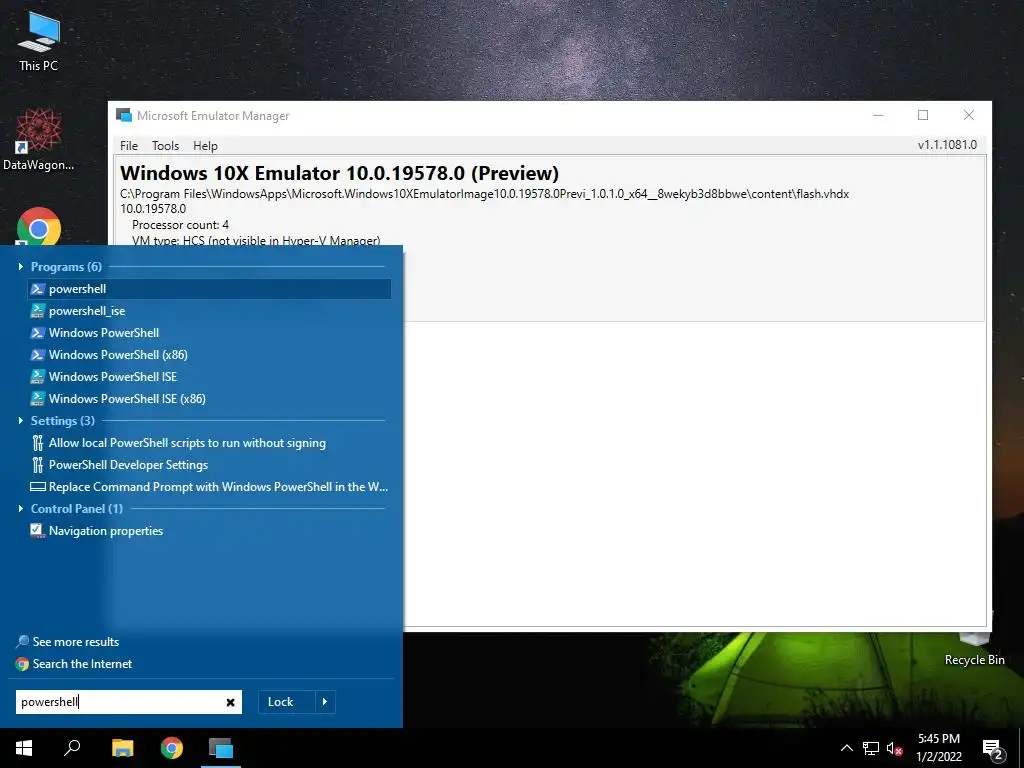Click Windows PowerShell ISE icon
Image resolution: width=1024 pixels, height=768 pixels.
(38, 377)
